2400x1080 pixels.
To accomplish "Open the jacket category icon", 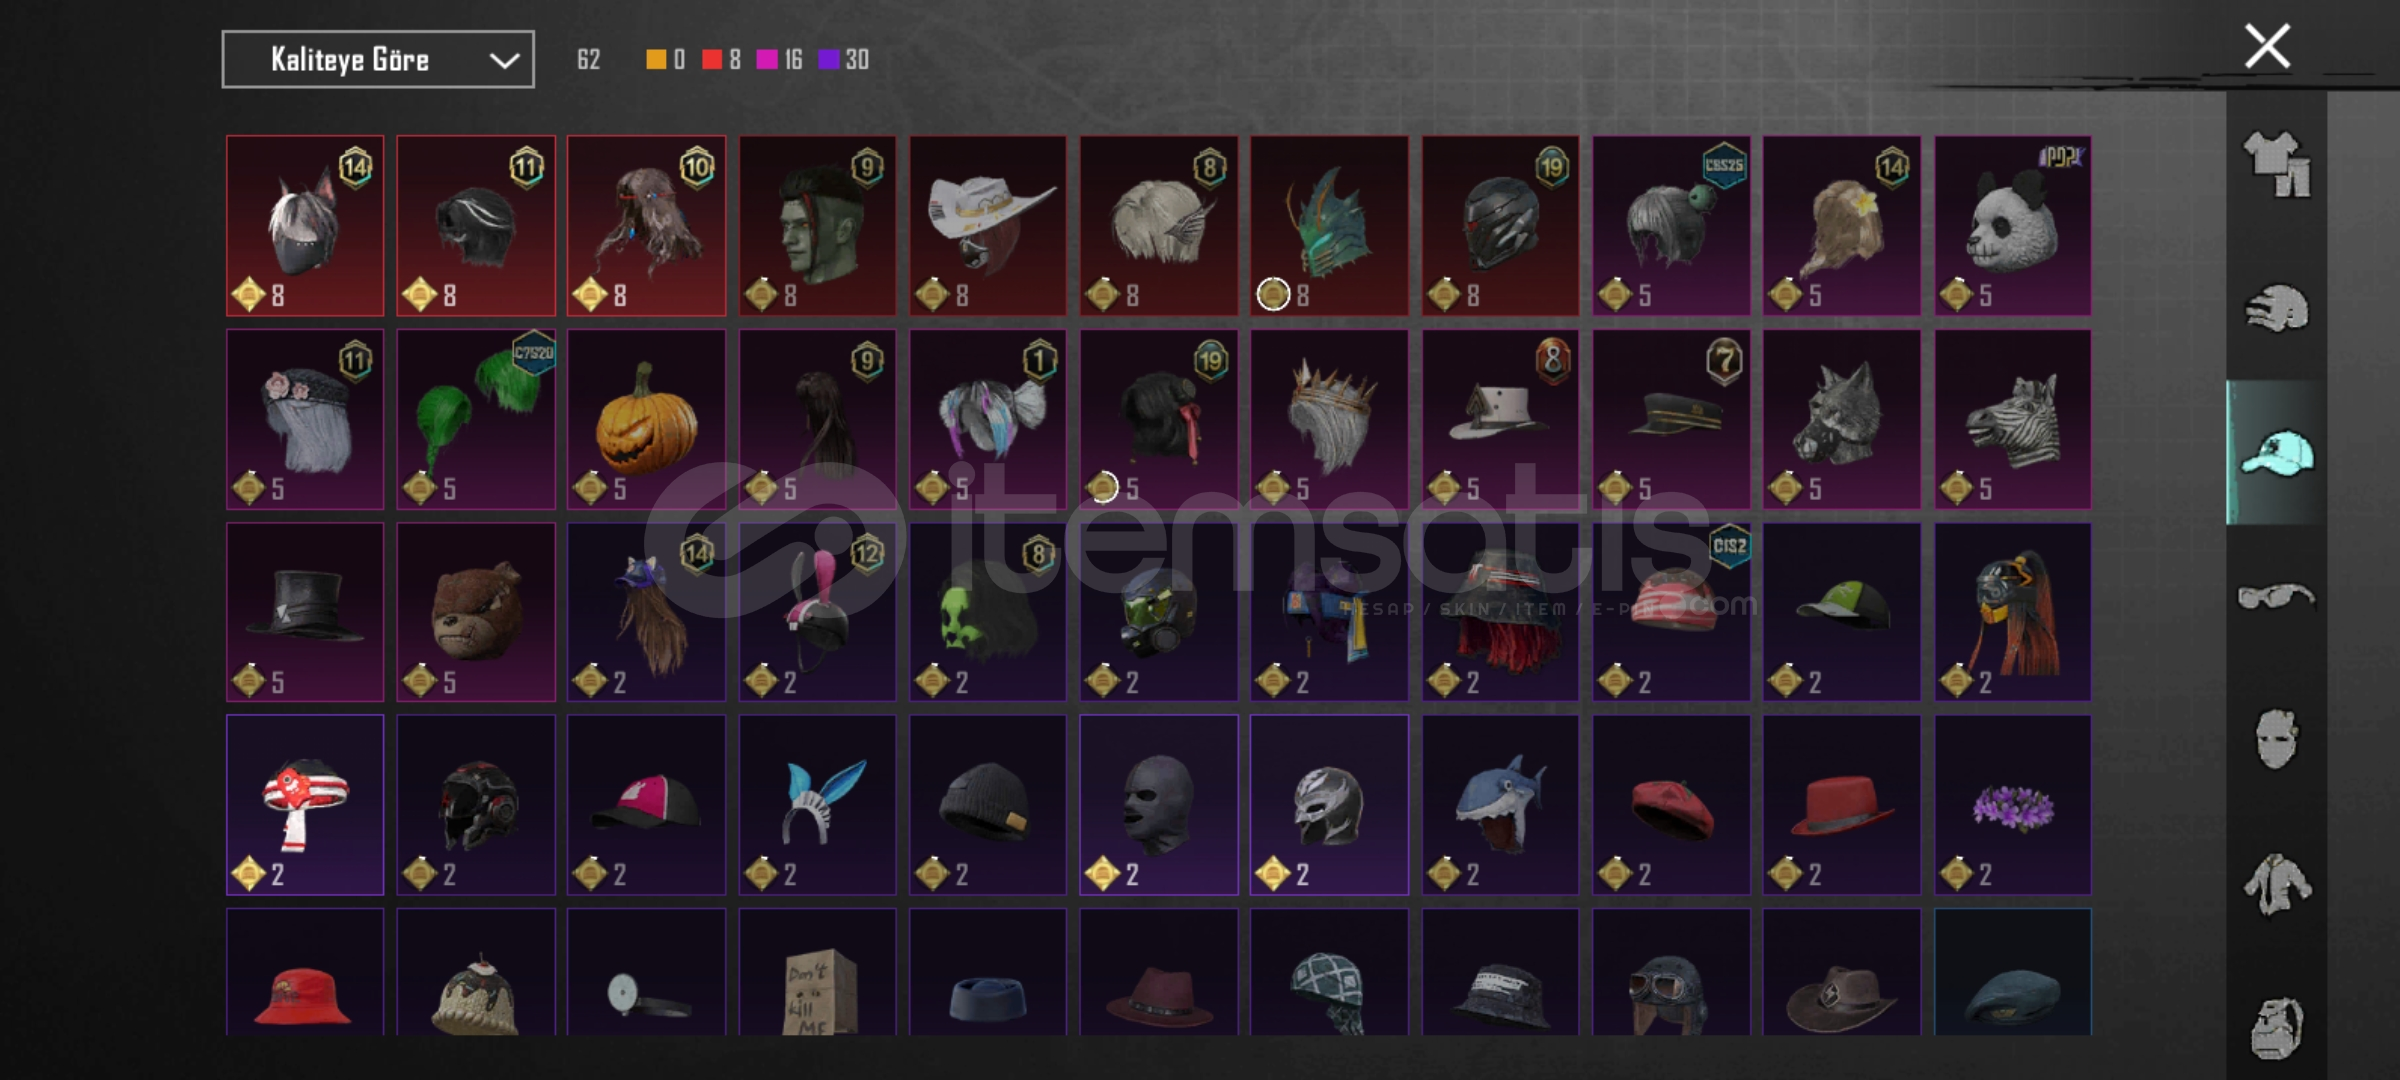I will [2276, 884].
